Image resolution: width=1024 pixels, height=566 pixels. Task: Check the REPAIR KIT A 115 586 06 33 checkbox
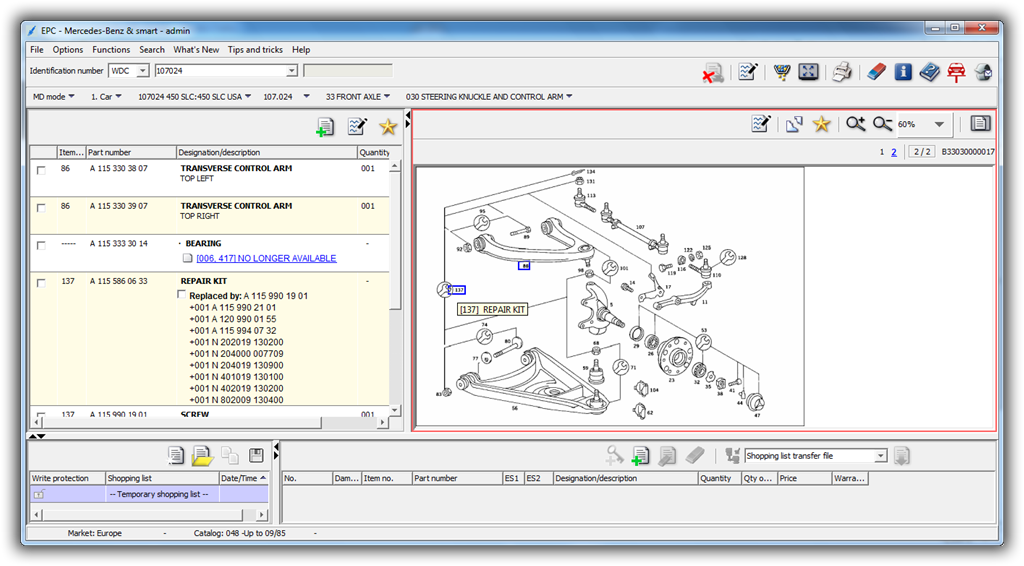[x=41, y=283]
